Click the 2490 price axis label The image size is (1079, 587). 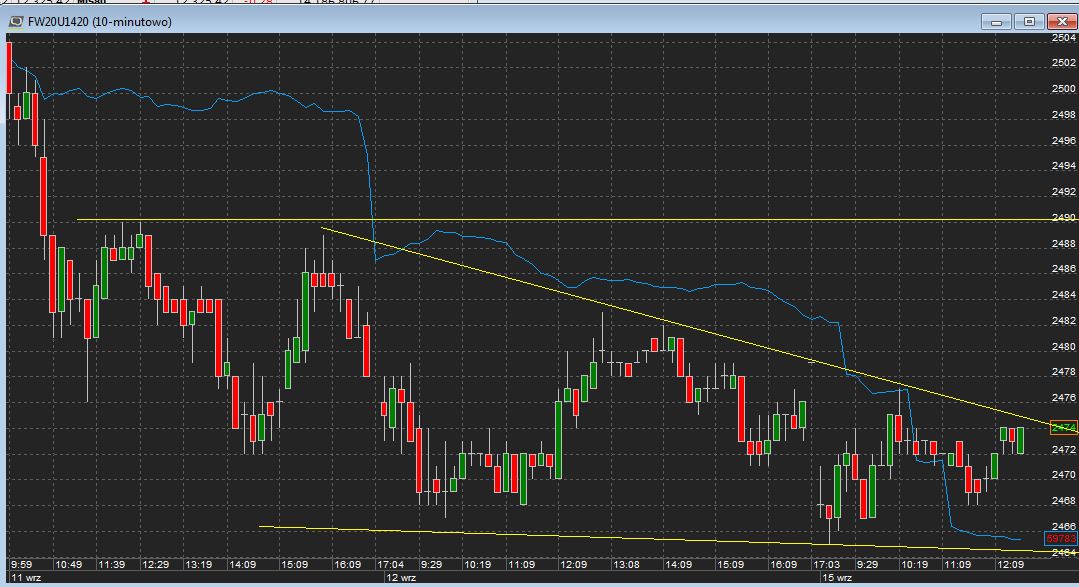point(1064,217)
